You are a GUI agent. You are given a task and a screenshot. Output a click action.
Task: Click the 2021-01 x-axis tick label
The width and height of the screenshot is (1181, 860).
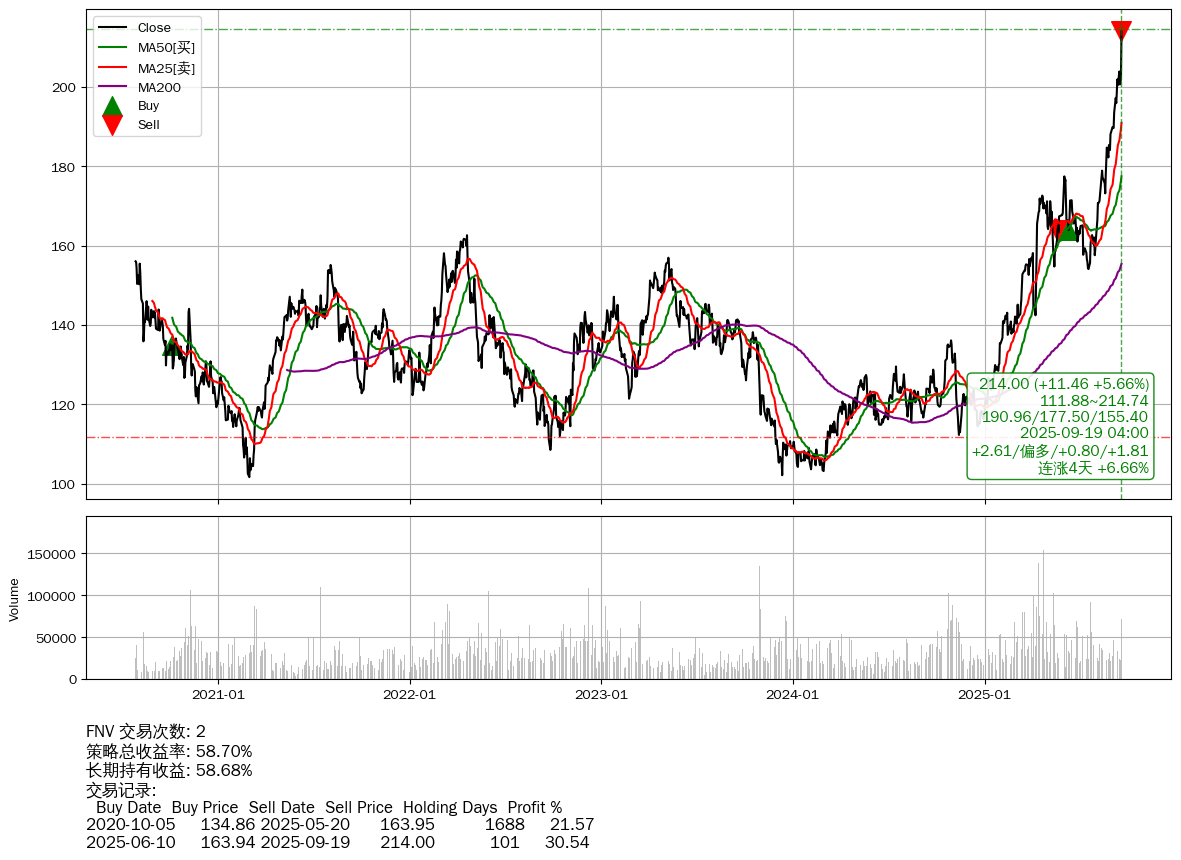coord(218,695)
